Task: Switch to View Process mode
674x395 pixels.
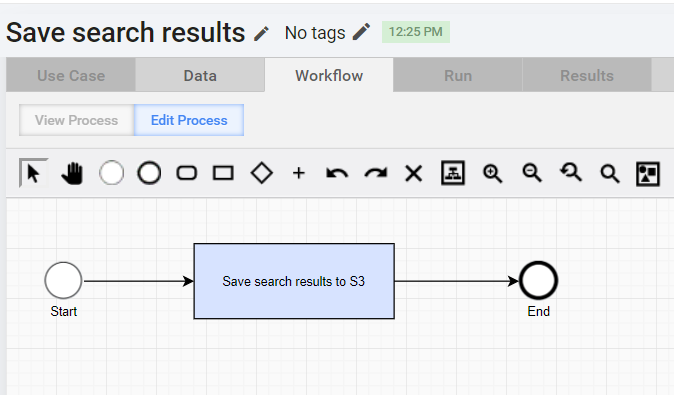Action: tap(77, 120)
